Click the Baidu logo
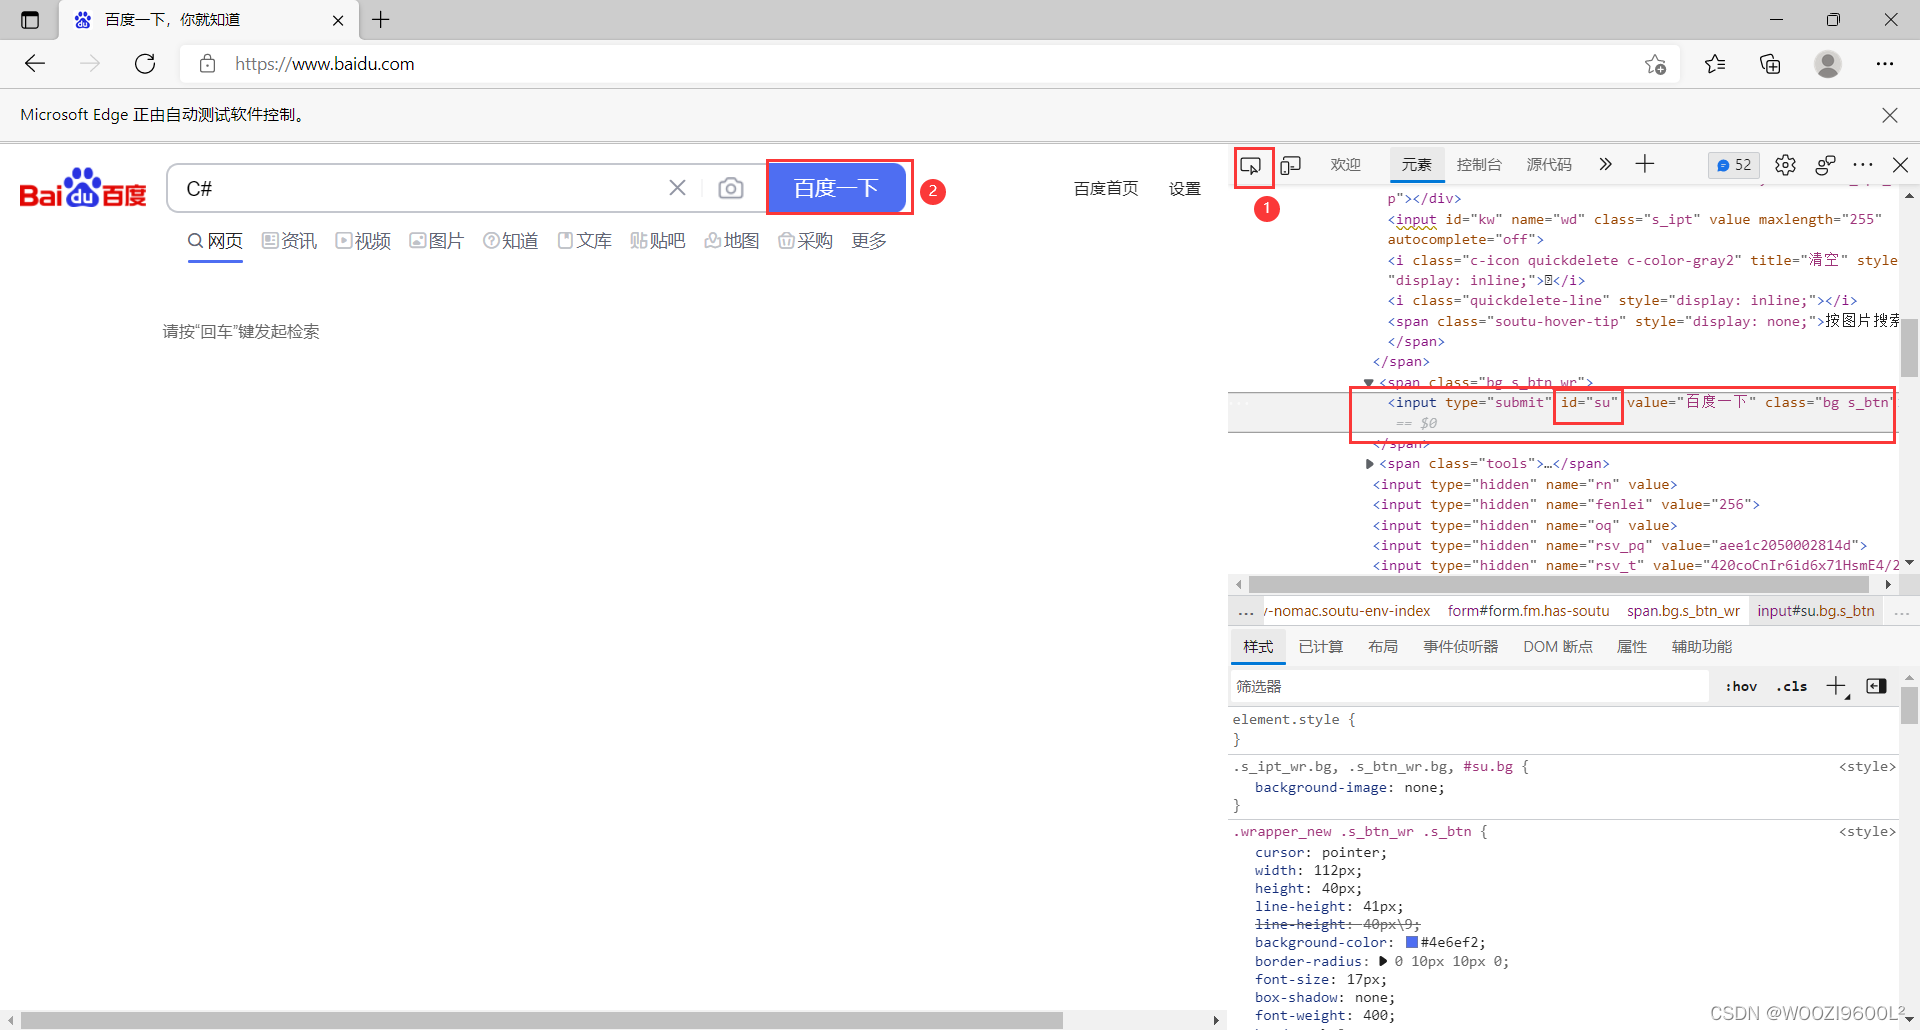This screenshot has width=1920, height=1030. 83,188
